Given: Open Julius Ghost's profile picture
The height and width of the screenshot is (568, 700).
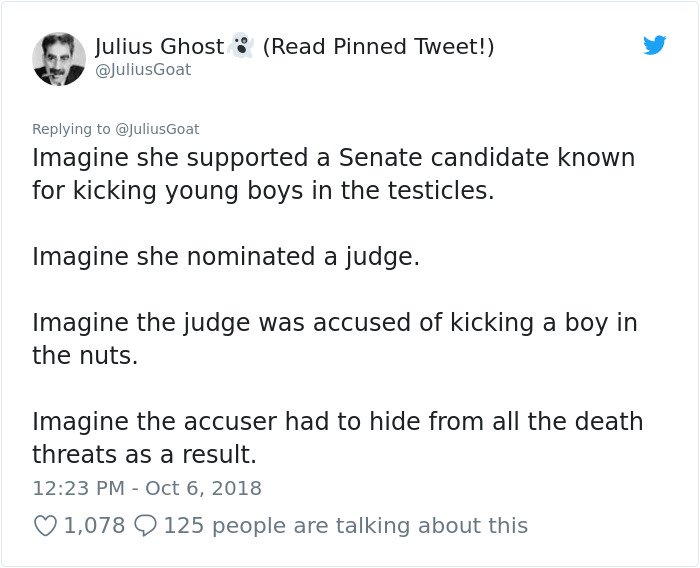Looking at the screenshot, I should point(59,58).
